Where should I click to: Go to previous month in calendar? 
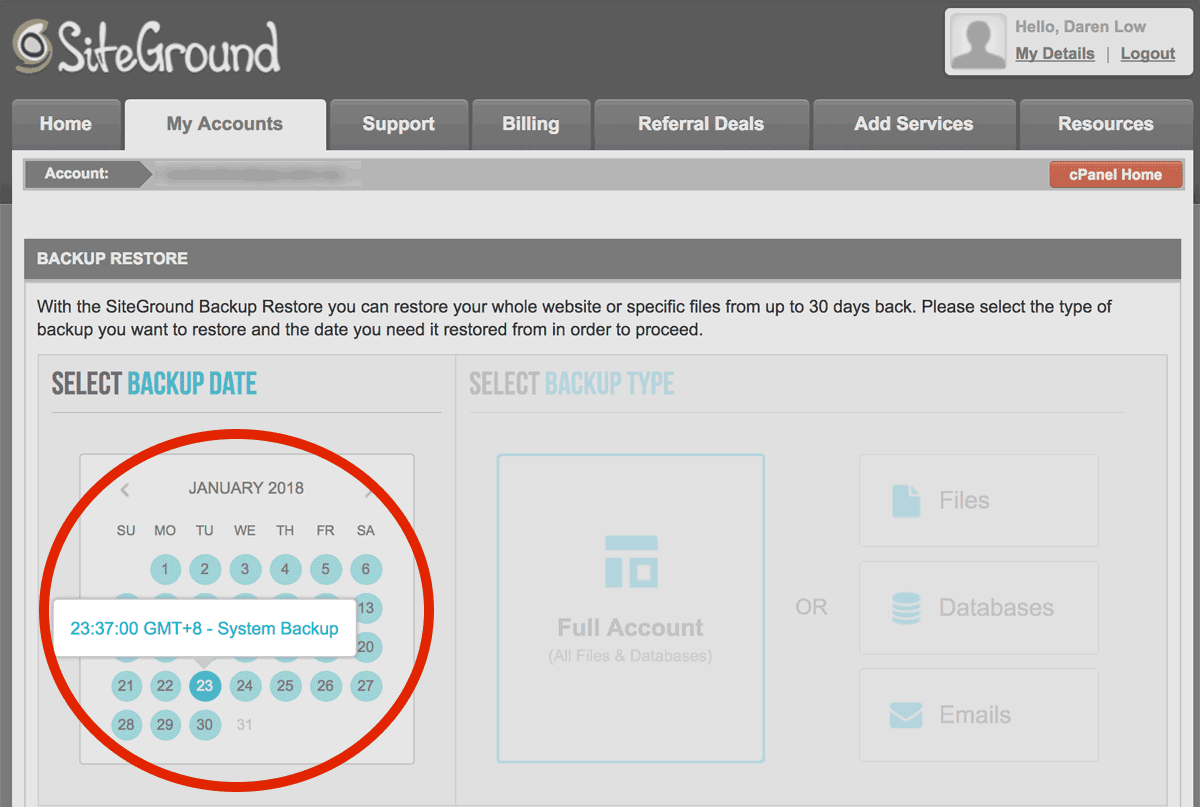click(125, 490)
